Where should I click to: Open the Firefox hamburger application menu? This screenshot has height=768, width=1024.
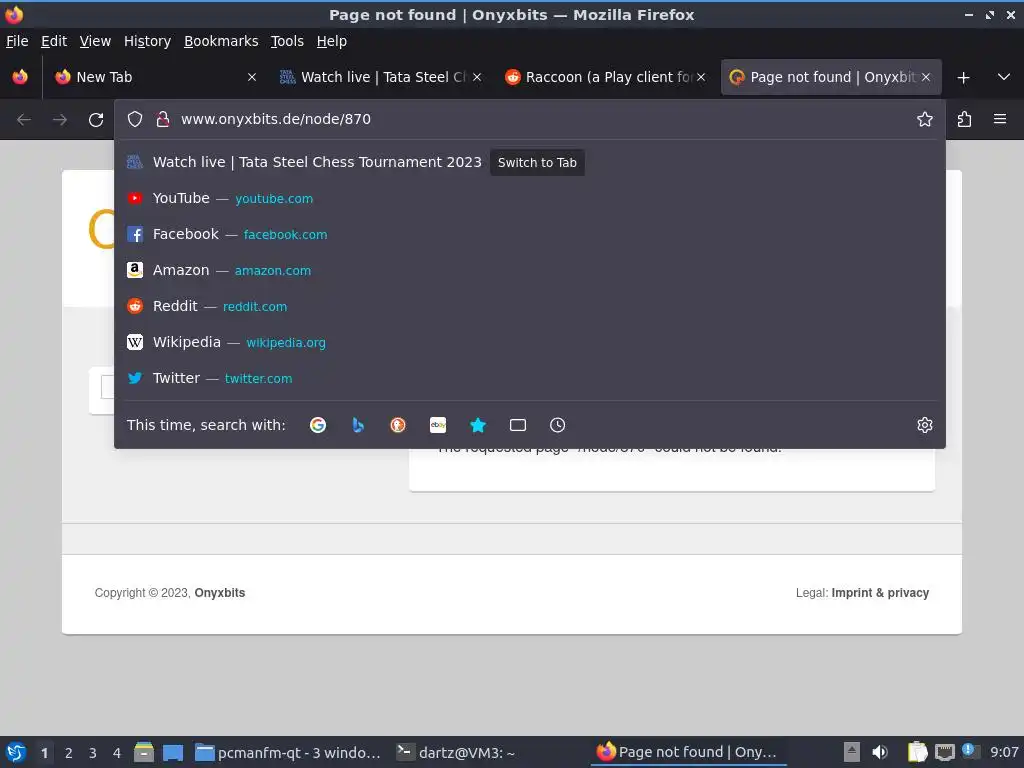(x=1000, y=119)
